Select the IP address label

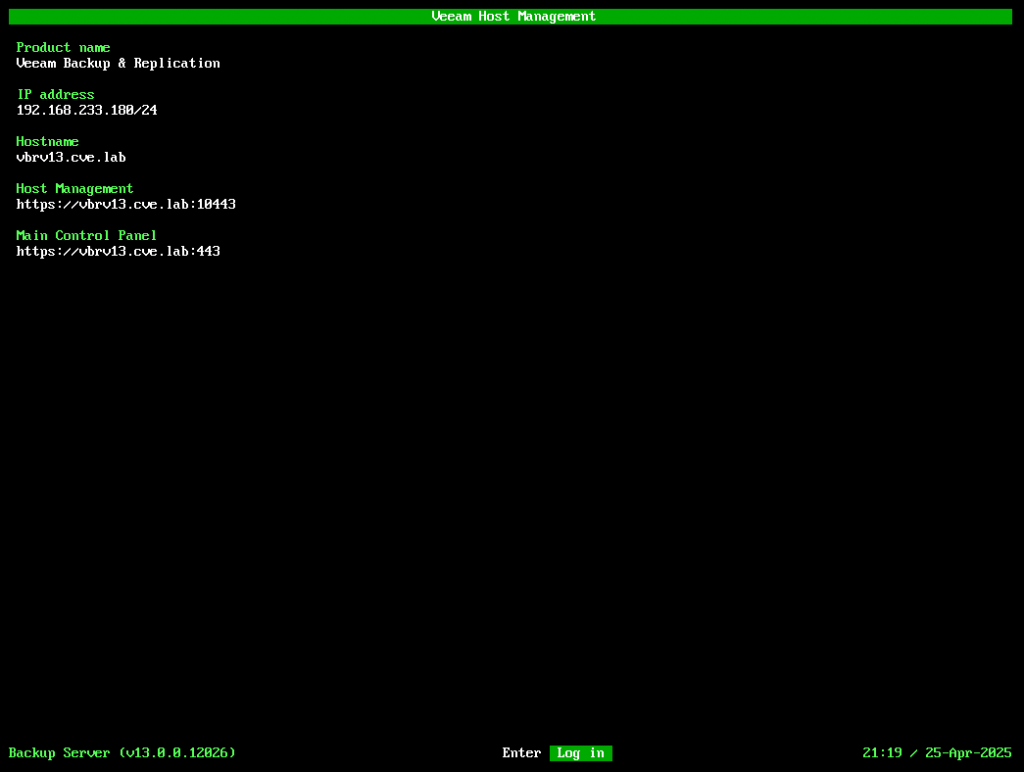click(55, 95)
